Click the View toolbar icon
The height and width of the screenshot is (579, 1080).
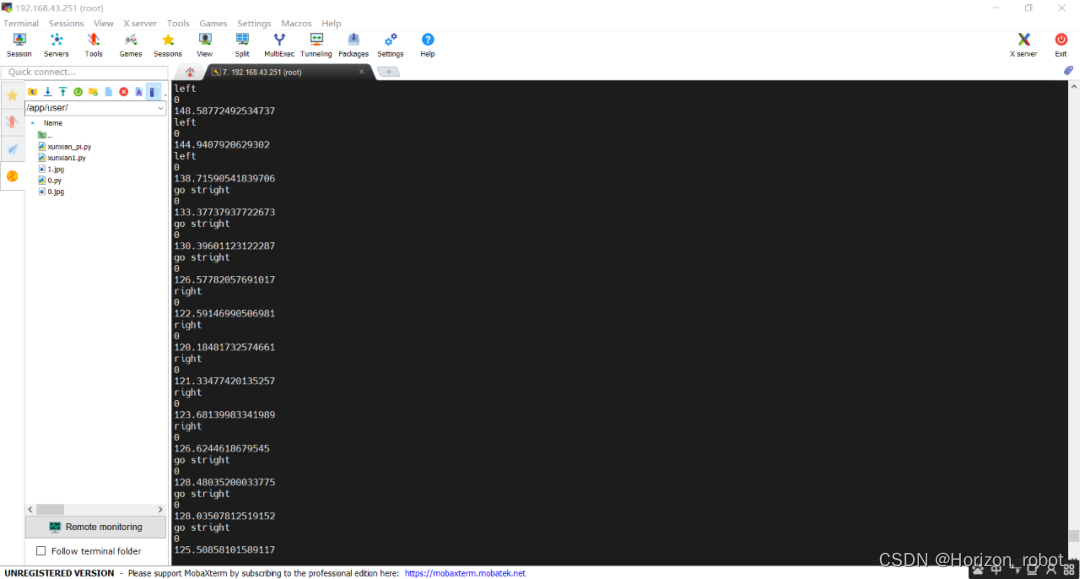point(205,45)
